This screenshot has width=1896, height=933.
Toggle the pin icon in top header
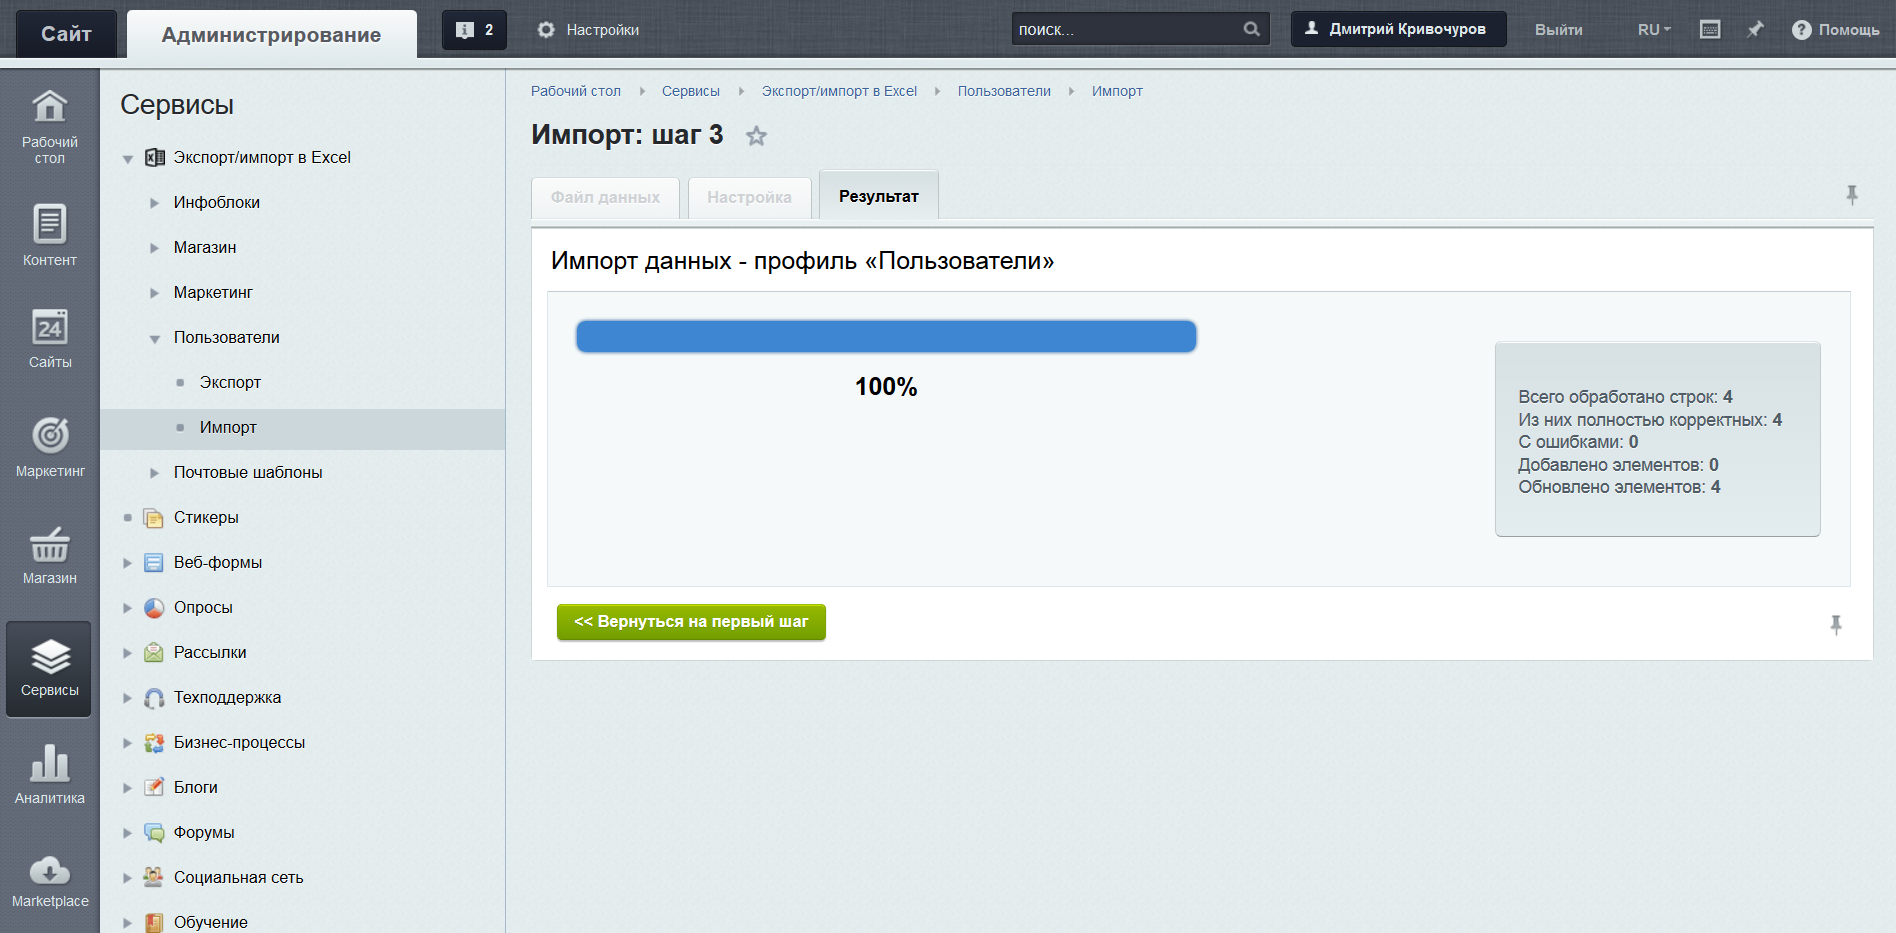point(1755,30)
